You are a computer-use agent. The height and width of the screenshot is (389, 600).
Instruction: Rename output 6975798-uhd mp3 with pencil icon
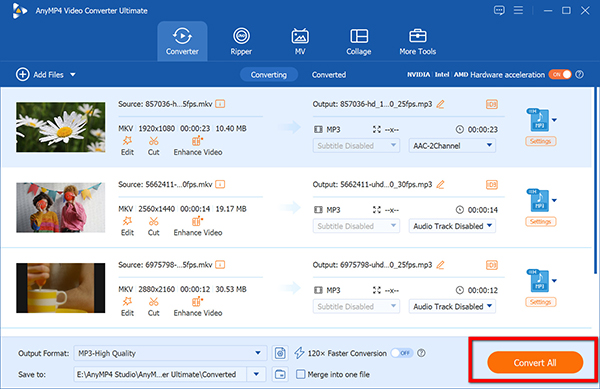pos(440,265)
